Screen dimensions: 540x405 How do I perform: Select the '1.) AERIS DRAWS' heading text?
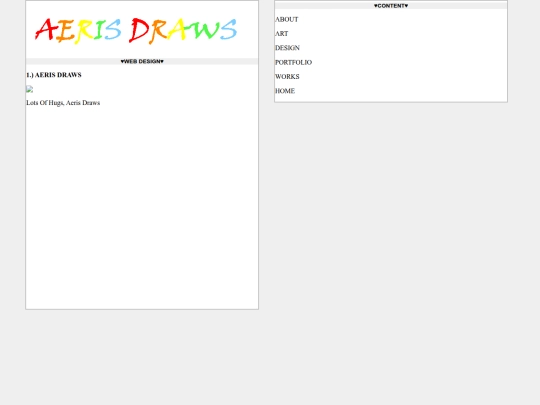coord(54,75)
